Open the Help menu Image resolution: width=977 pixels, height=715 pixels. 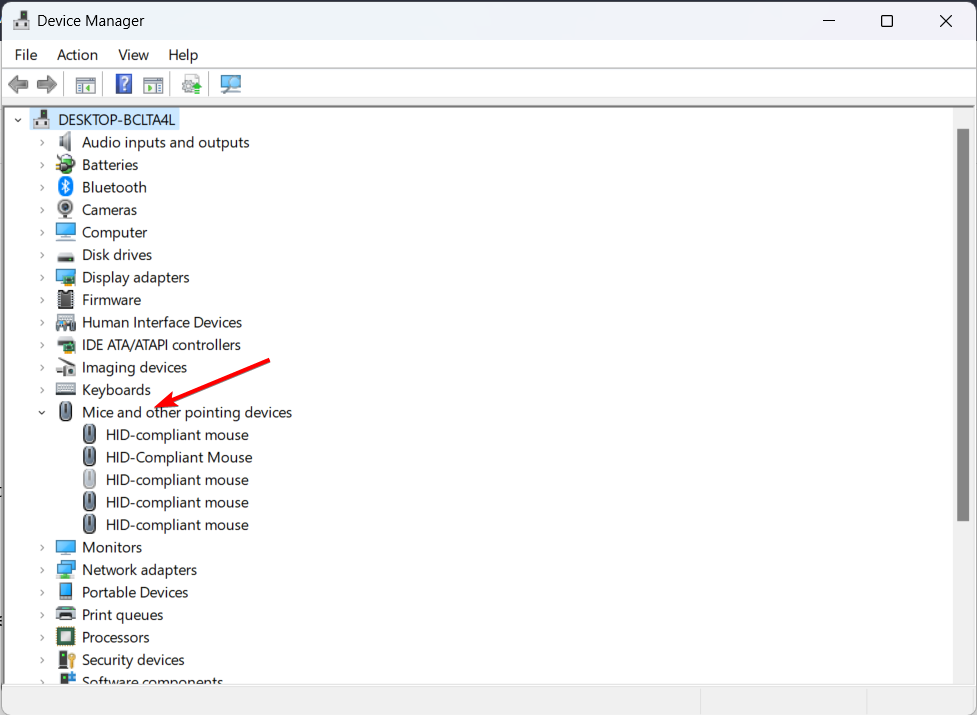(183, 55)
